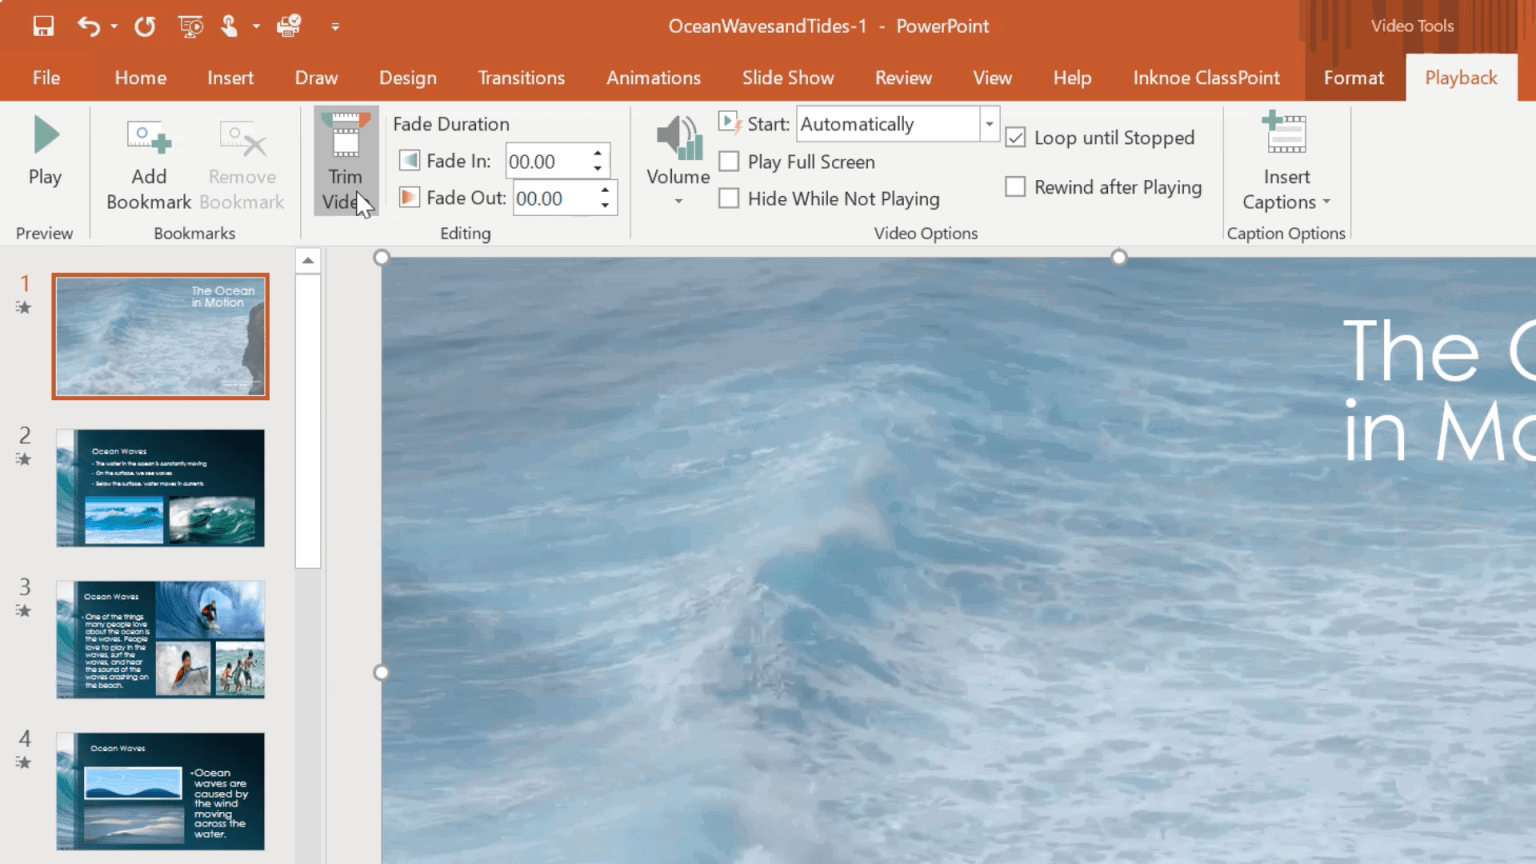Screen dimensions: 1536x864
Task: Expand the Insert Captions dropdown arrow
Action: [x=1327, y=201]
